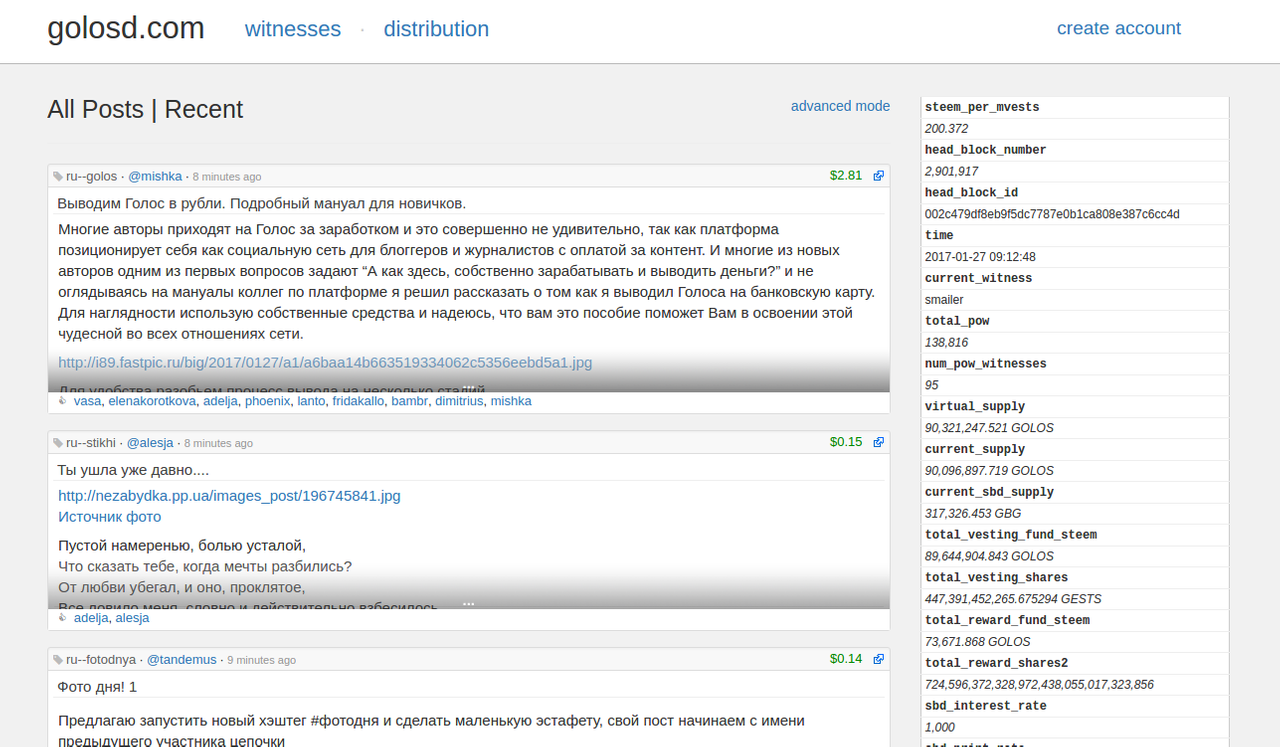Open voter mishka in the voters list
The height and width of the screenshot is (747, 1280).
click(x=511, y=401)
